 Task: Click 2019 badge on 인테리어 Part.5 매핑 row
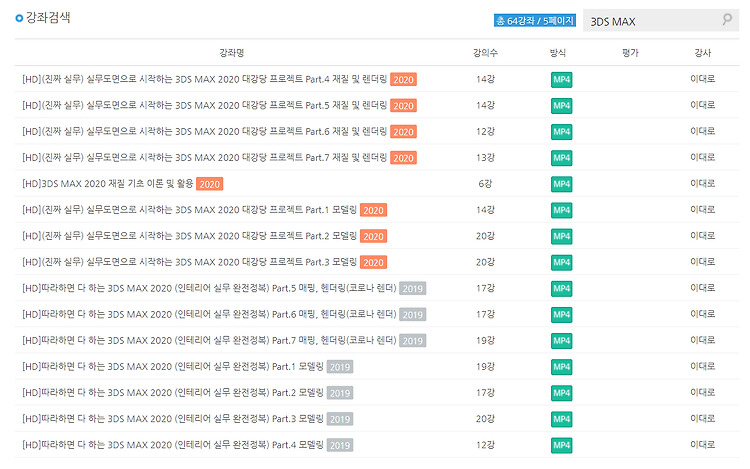tap(412, 289)
